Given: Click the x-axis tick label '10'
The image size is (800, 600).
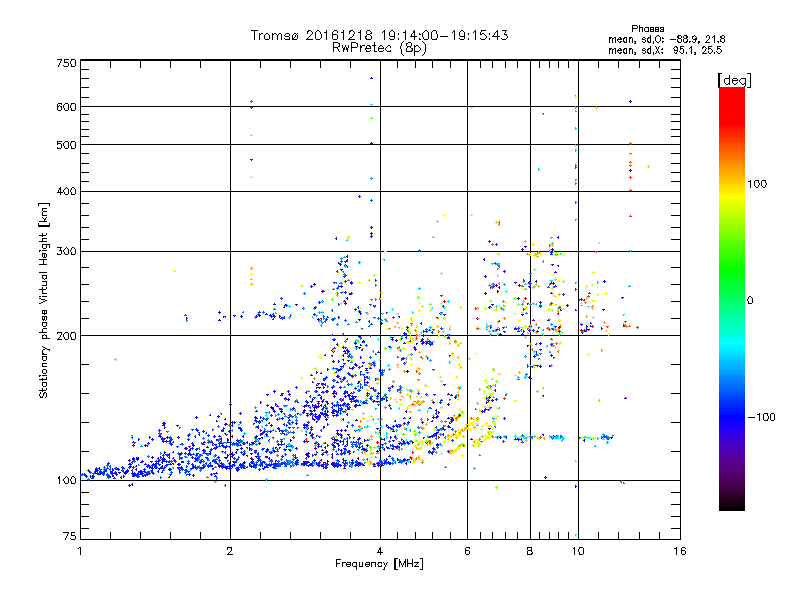Looking at the screenshot, I should [578, 551].
